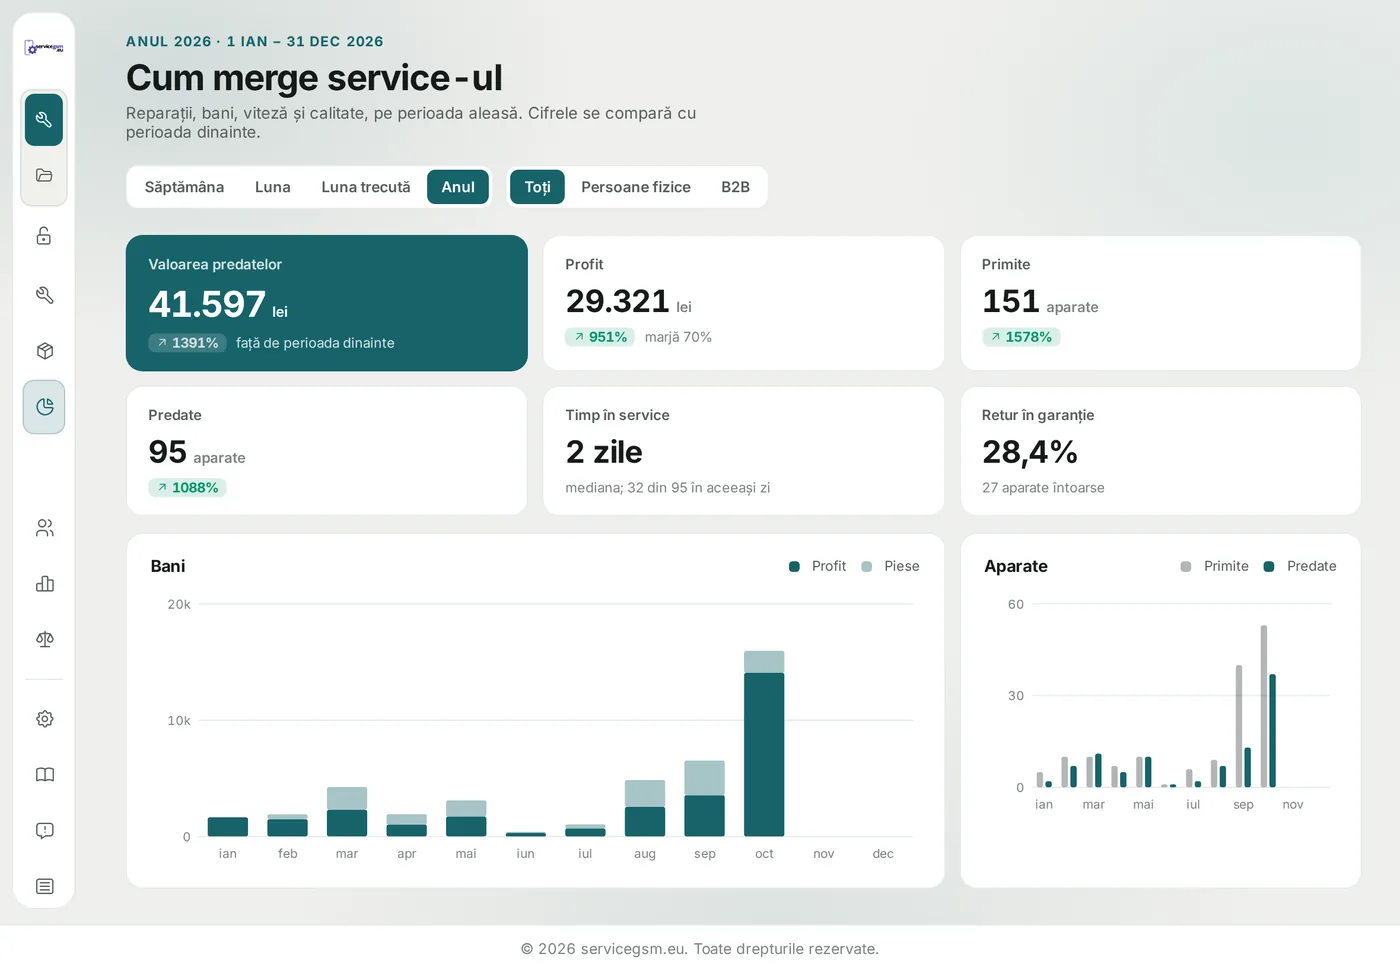Filter customers by B2B
Image resolution: width=1400 pixels, height=973 pixels.
click(x=736, y=187)
